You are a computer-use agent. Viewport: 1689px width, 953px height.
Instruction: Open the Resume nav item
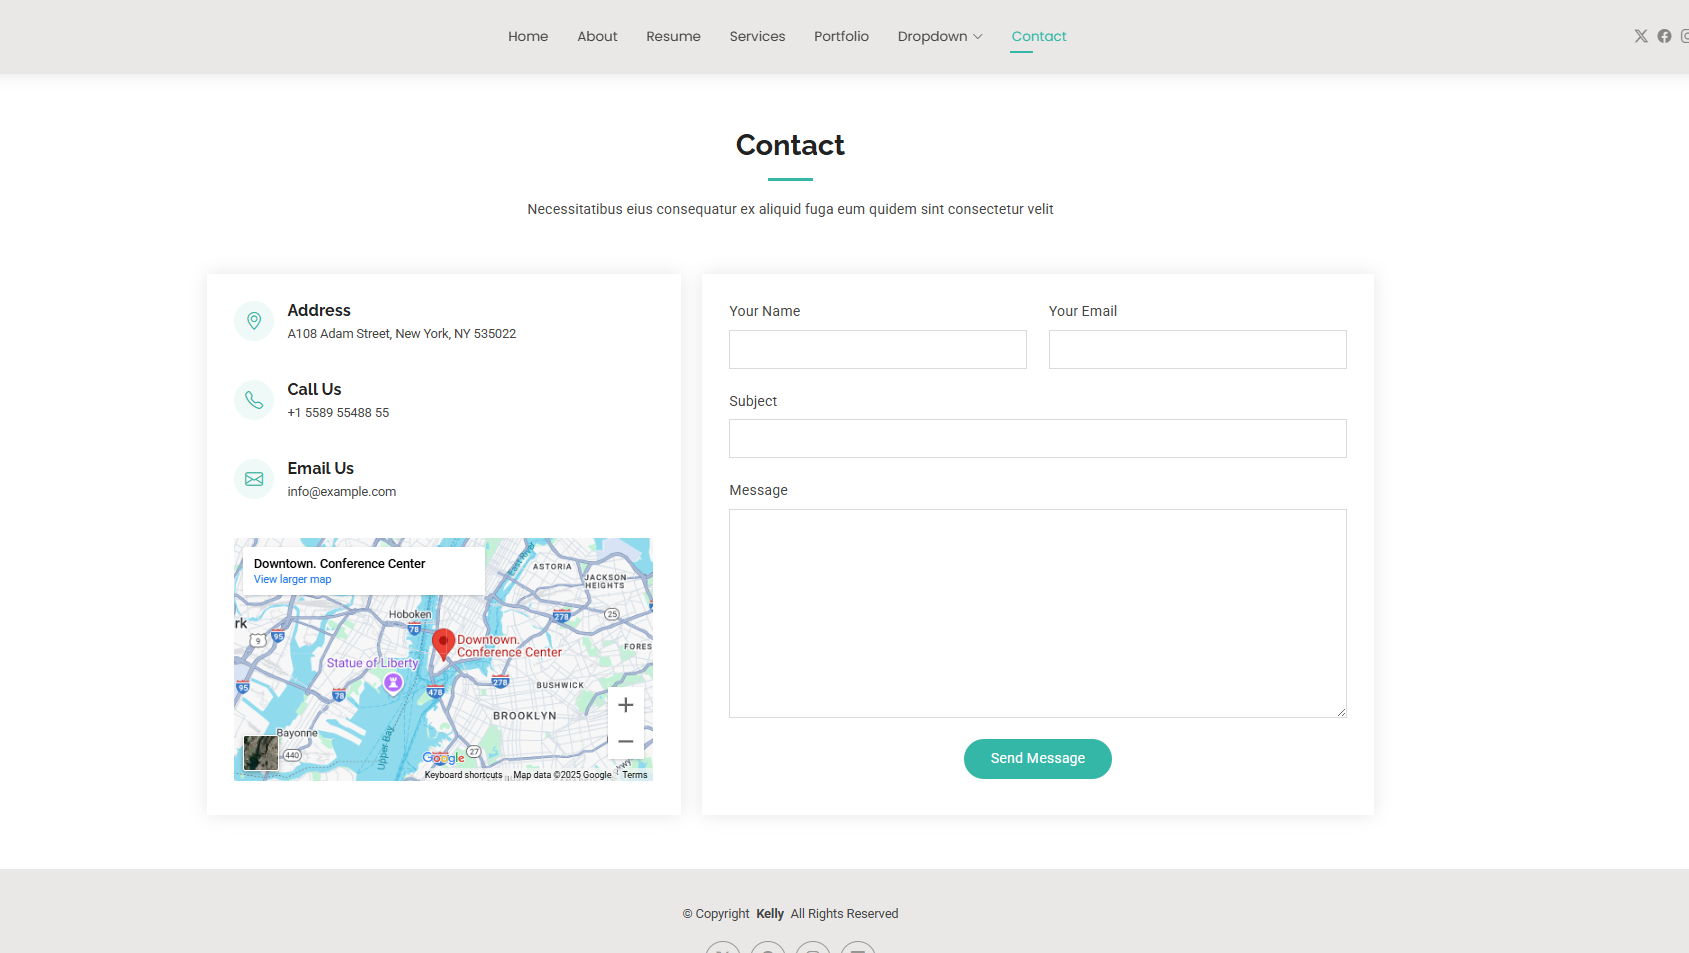673,36
